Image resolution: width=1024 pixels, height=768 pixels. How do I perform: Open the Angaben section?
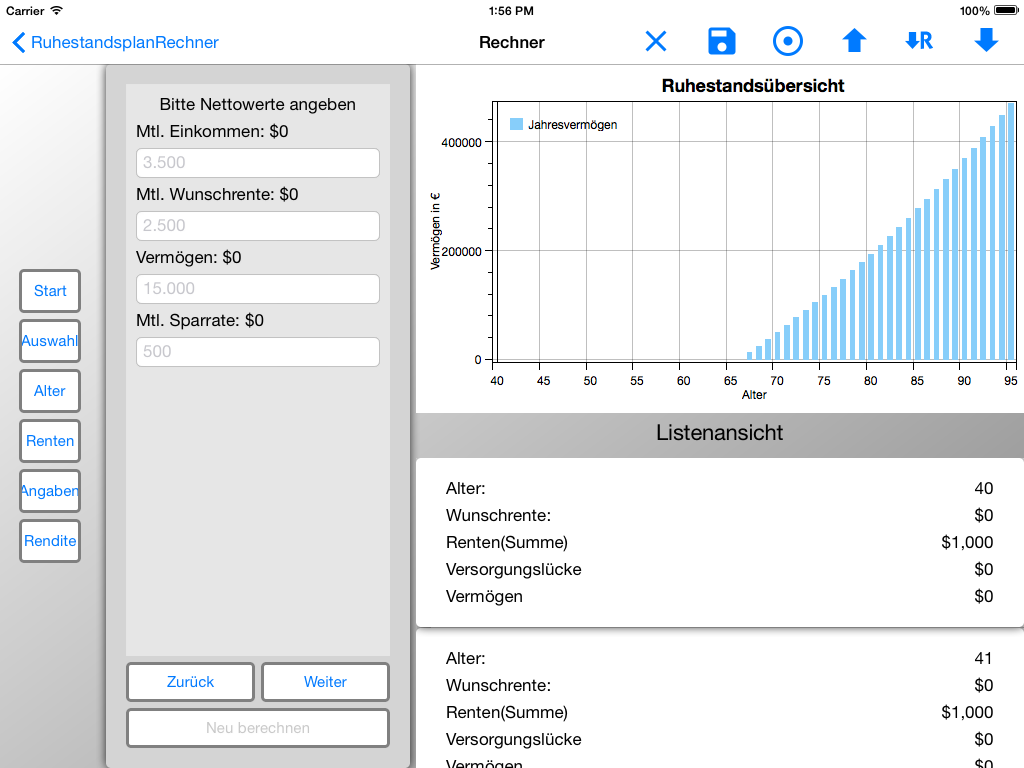(x=50, y=490)
